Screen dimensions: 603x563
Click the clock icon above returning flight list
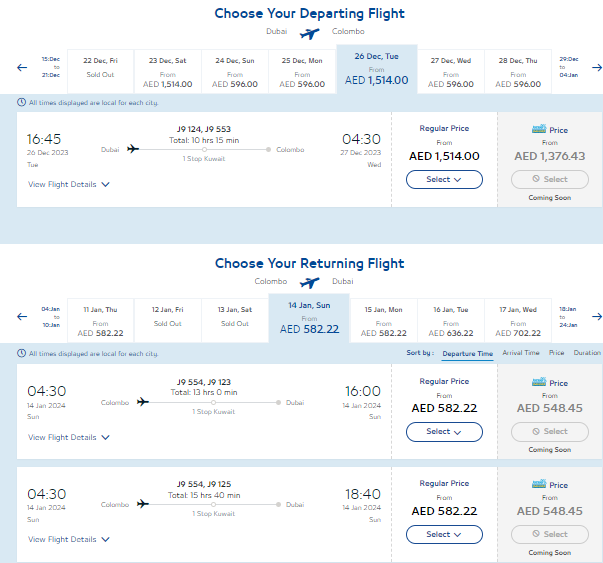22,353
